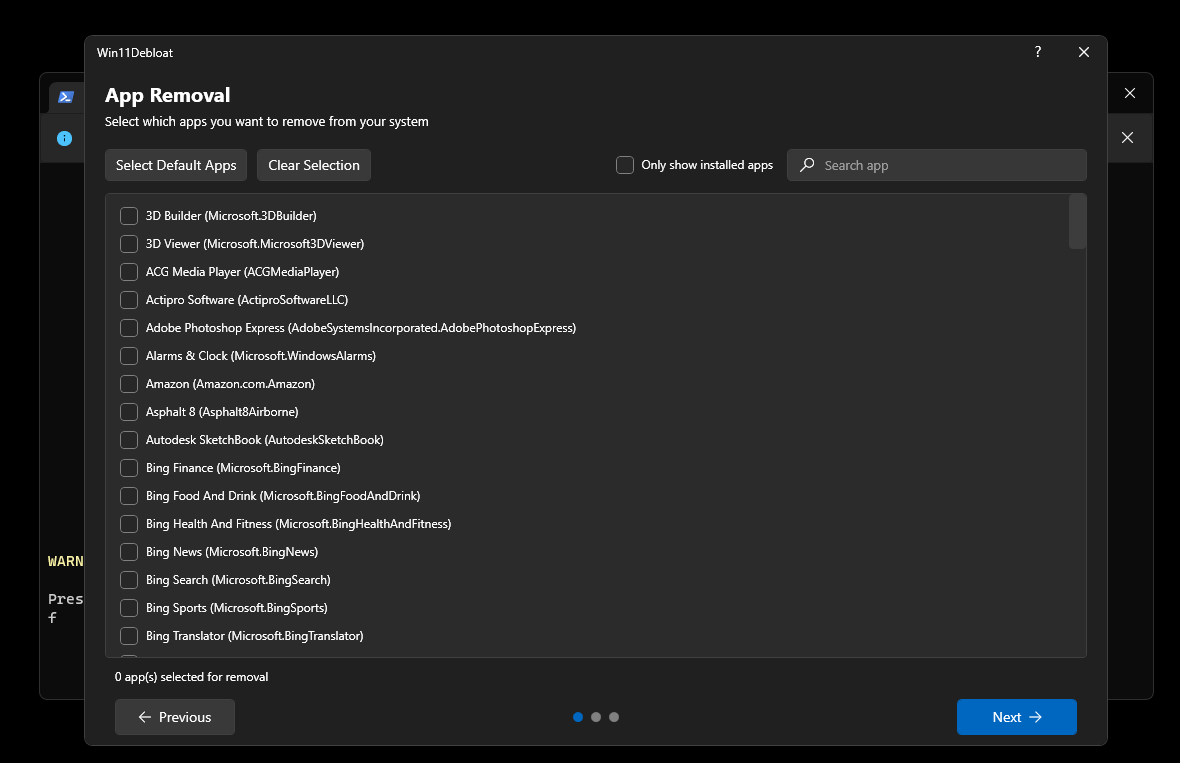Tick Autodesk SketchBook checkbox
1180x763 pixels.
(129, 439)
